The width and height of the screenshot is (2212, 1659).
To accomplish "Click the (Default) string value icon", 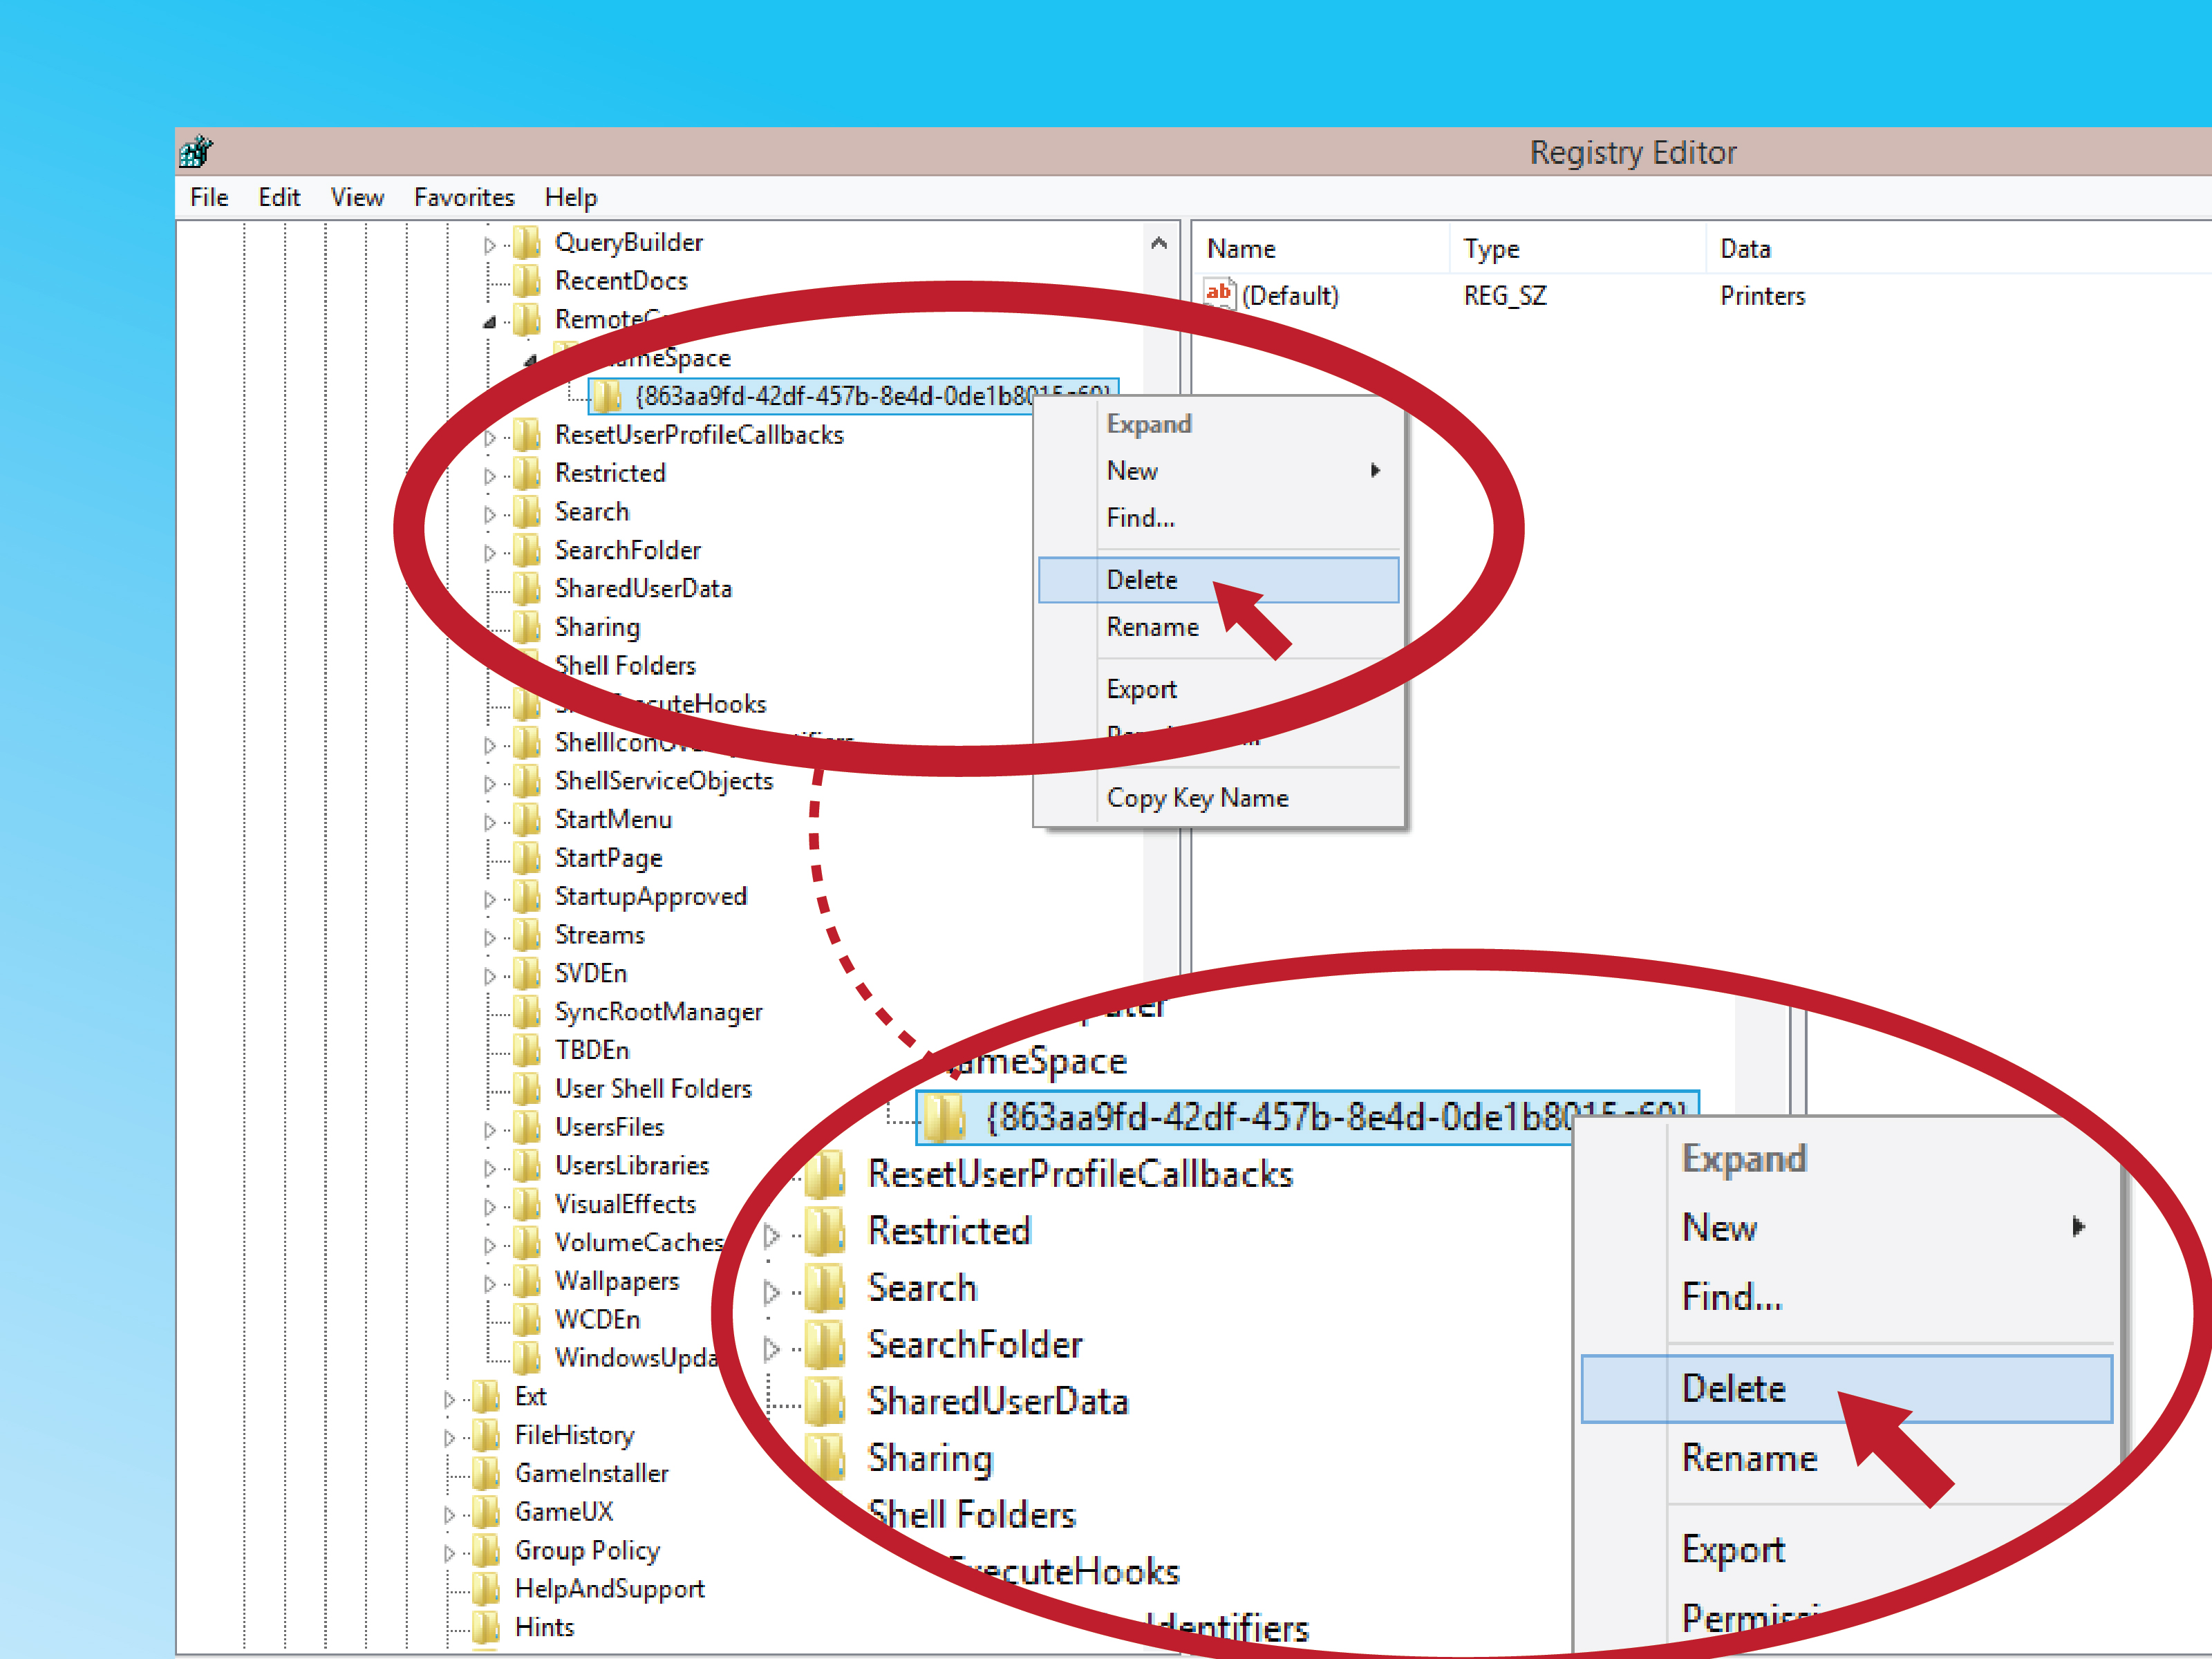I will coord(1219,295).
